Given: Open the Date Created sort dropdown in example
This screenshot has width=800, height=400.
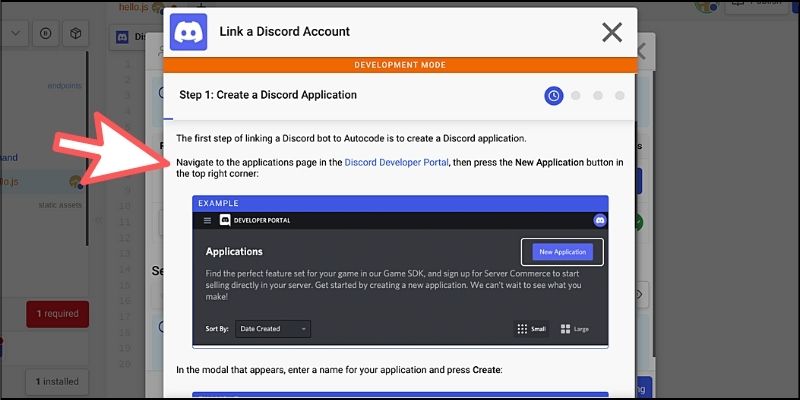Looking at the screenshot, I should click(273, 329).
